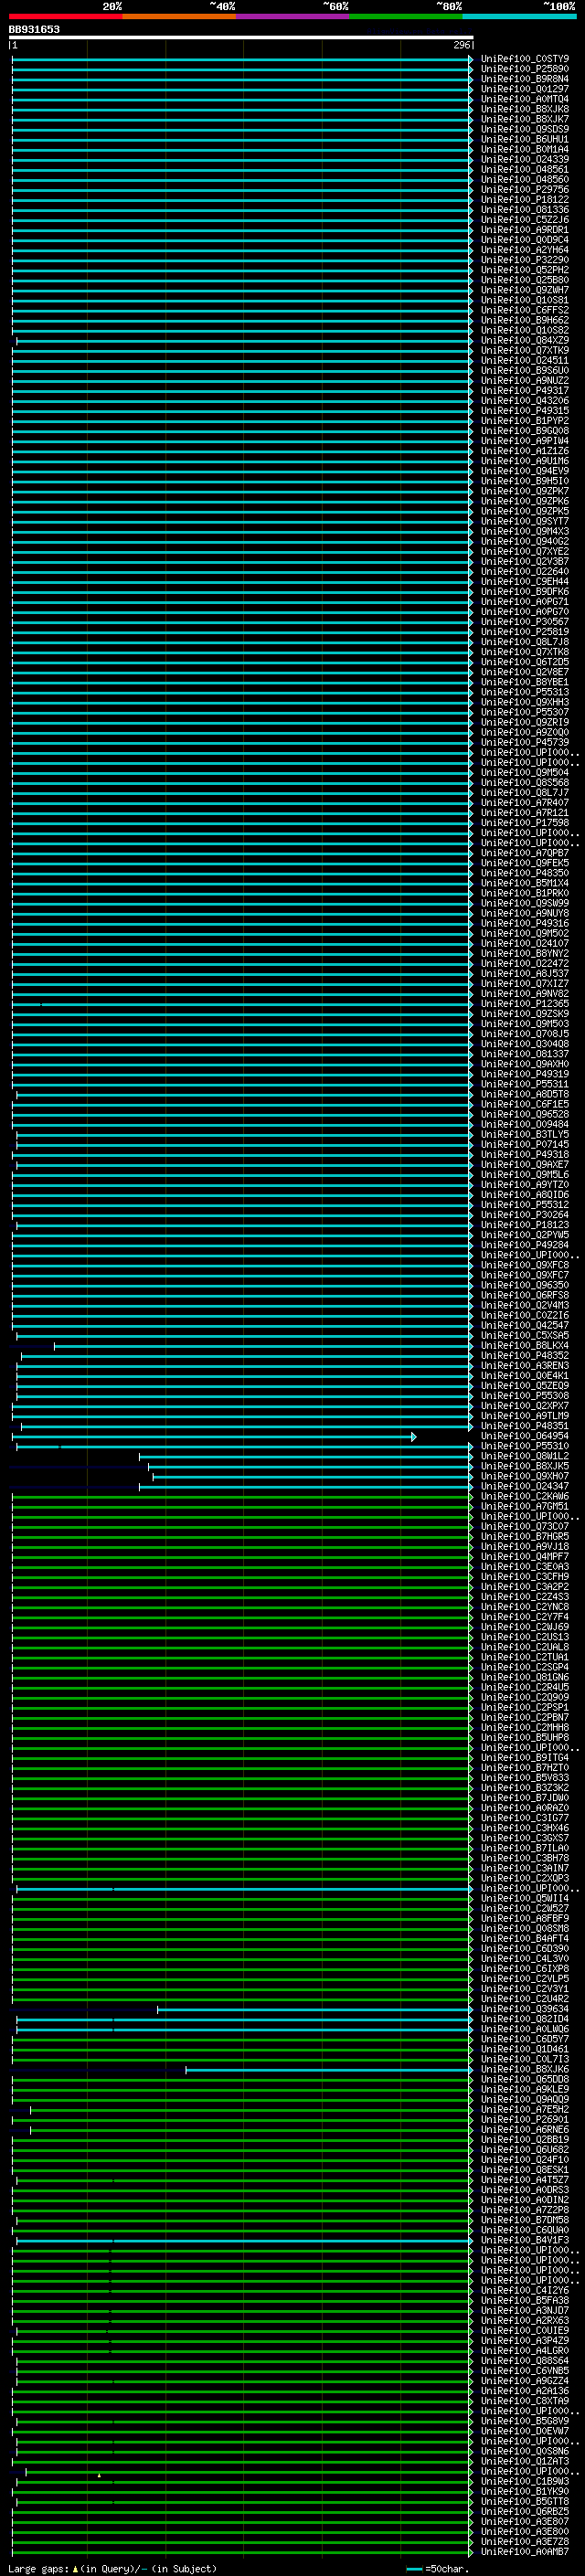Open hit UniRef100_D0EVW7
Viewport: 585px width, 2576px height.
(x=525, y=2431)
